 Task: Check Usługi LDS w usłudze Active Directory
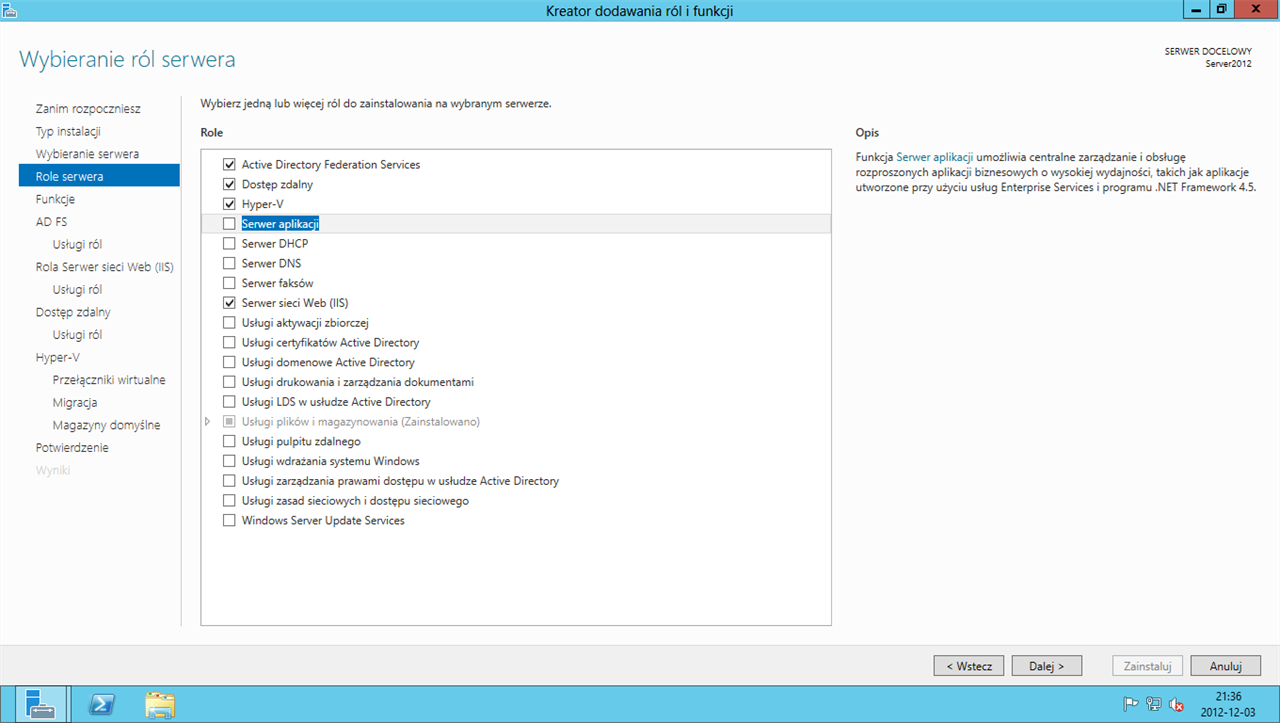(229, 402)
